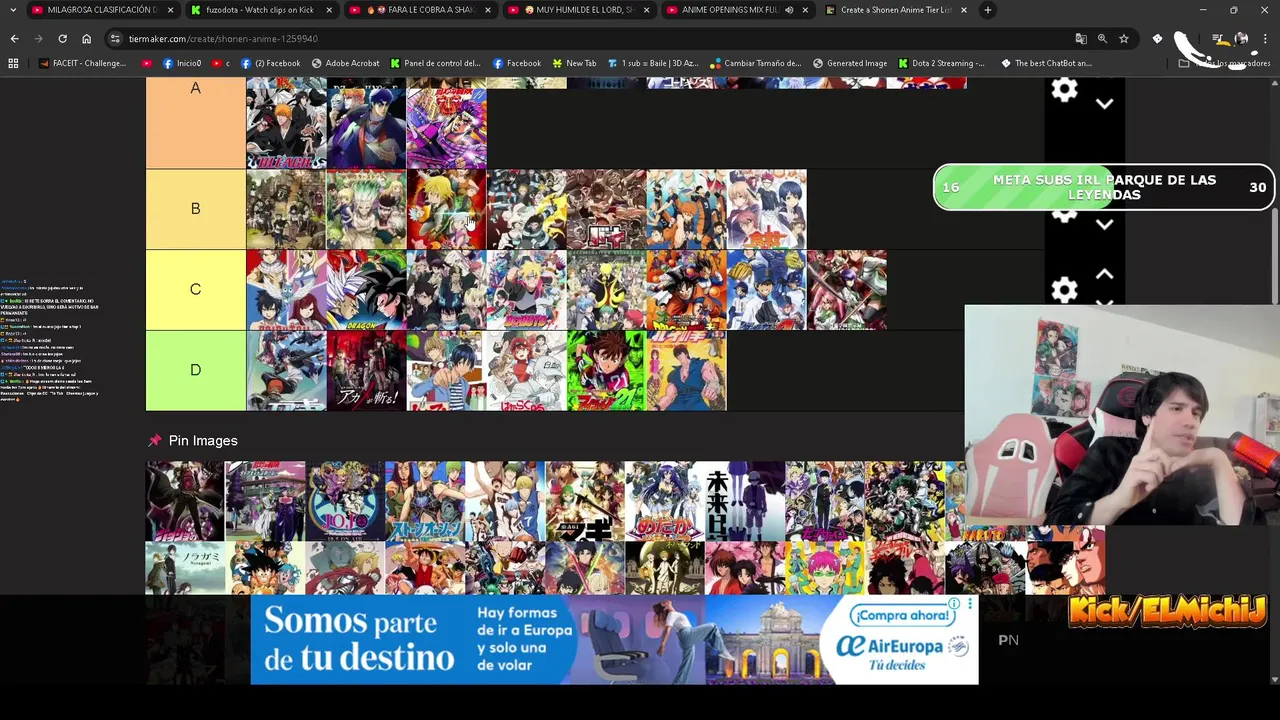This screenshot has width=1280, height=720.
Task: Open 1 sub = Baile bookmark
Action: [653, 63]
